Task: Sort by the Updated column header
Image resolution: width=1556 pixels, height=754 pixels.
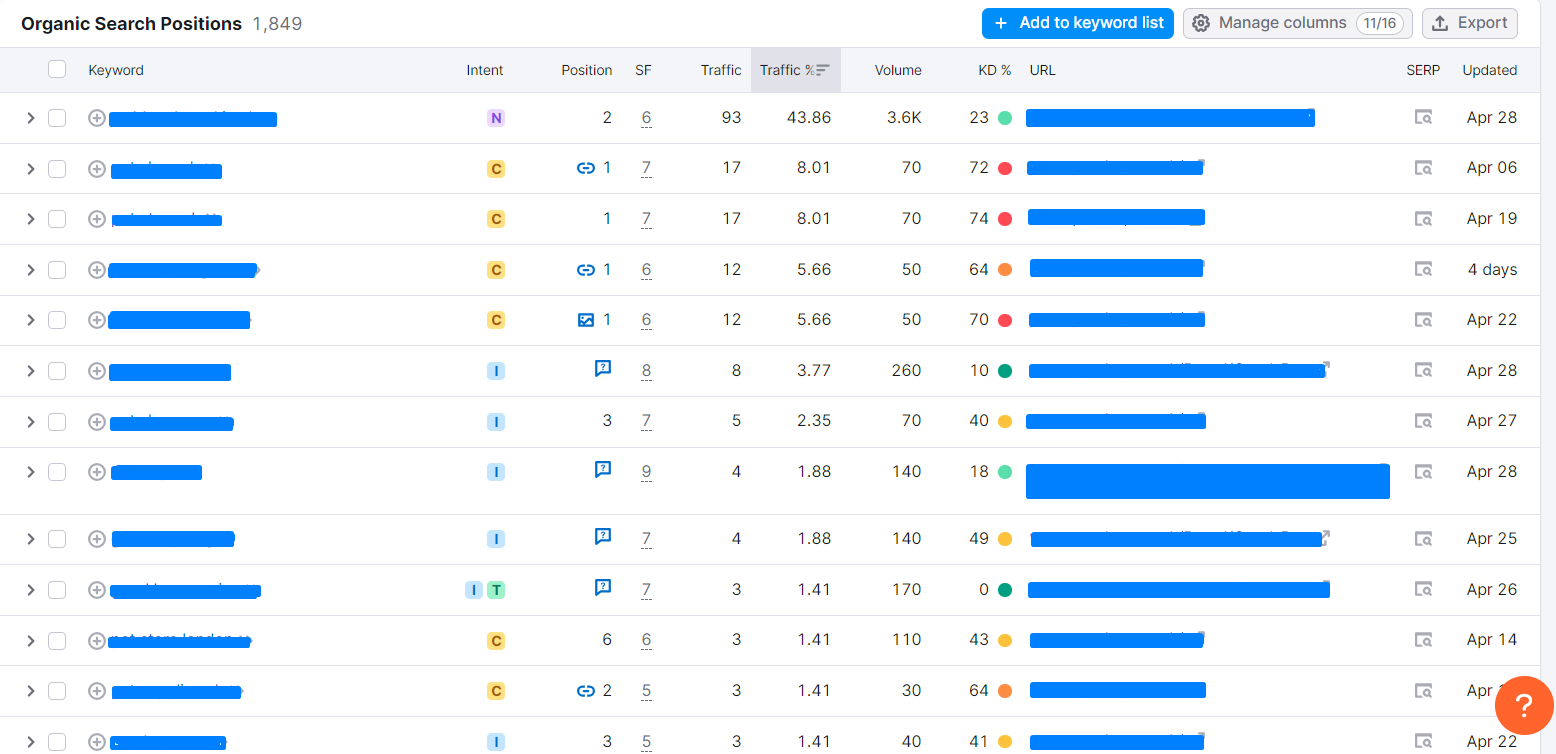Action: coord(1490,70)
